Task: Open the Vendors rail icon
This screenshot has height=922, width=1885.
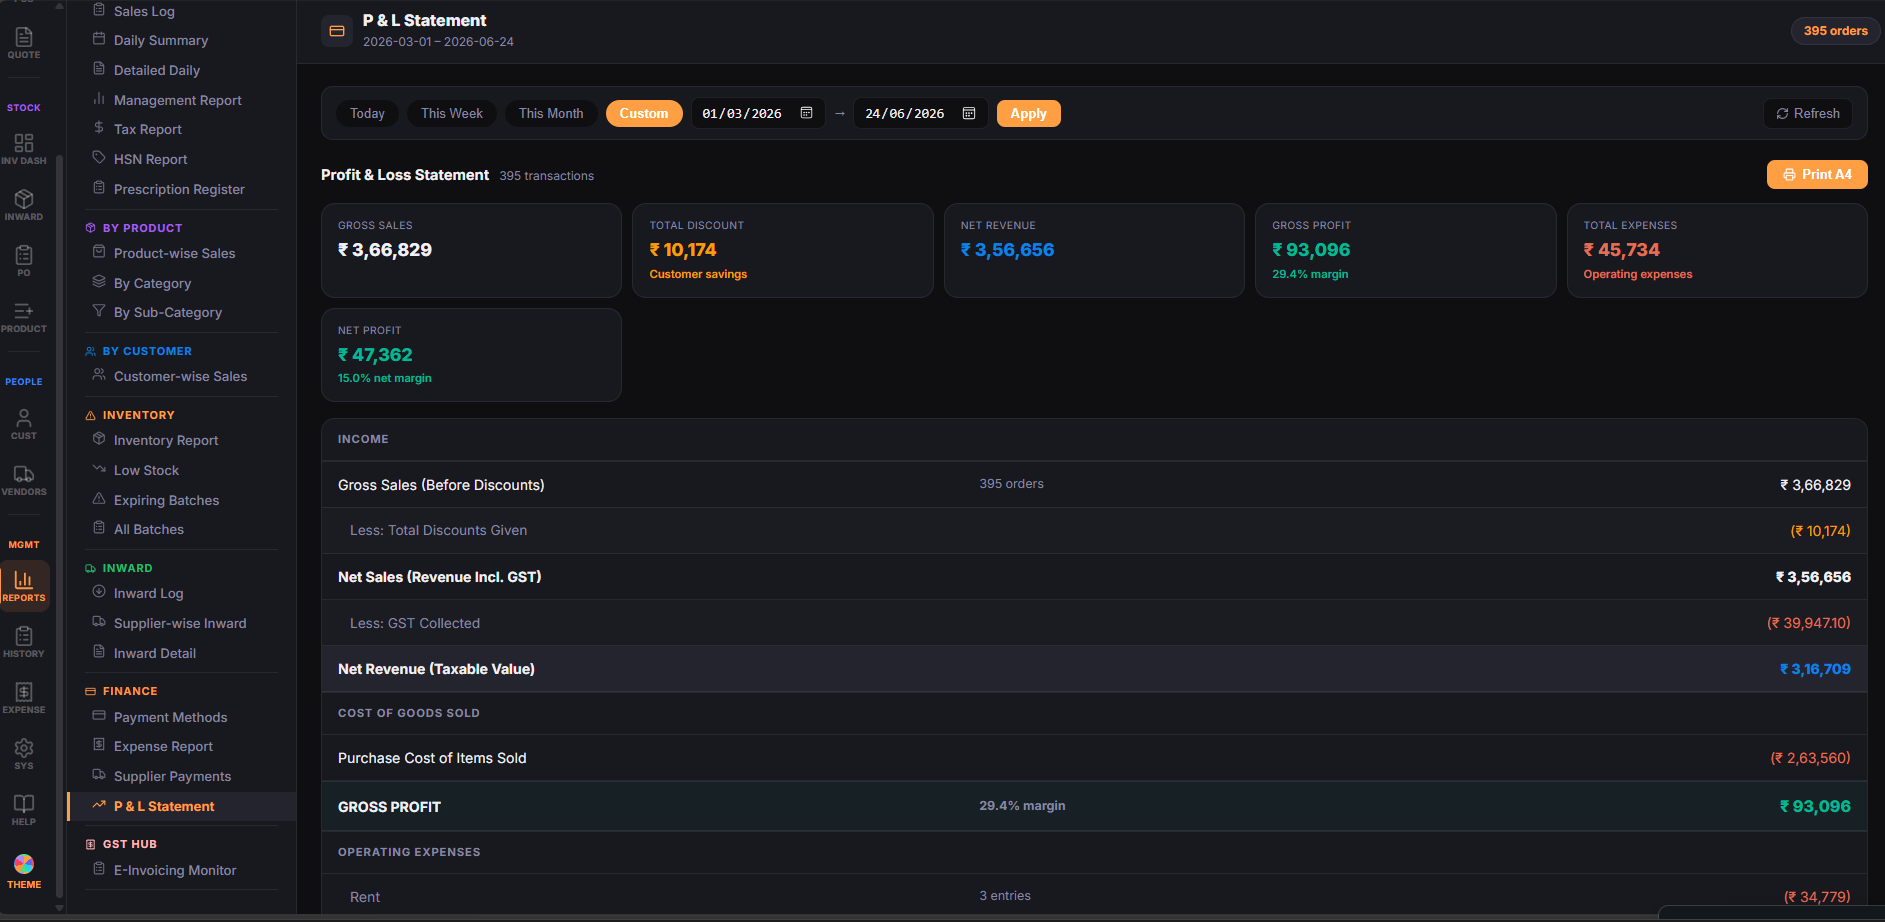Action: (24, 480)
